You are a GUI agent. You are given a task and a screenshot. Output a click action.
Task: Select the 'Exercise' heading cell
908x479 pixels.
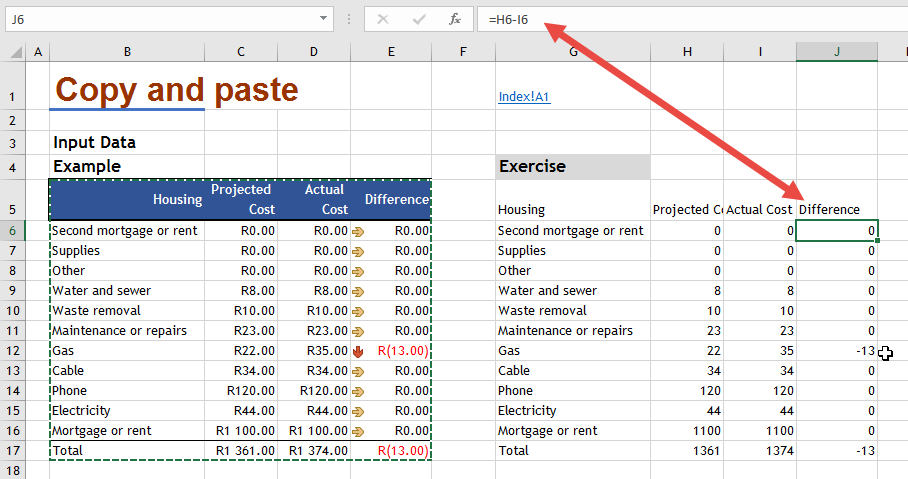[573, 167]
